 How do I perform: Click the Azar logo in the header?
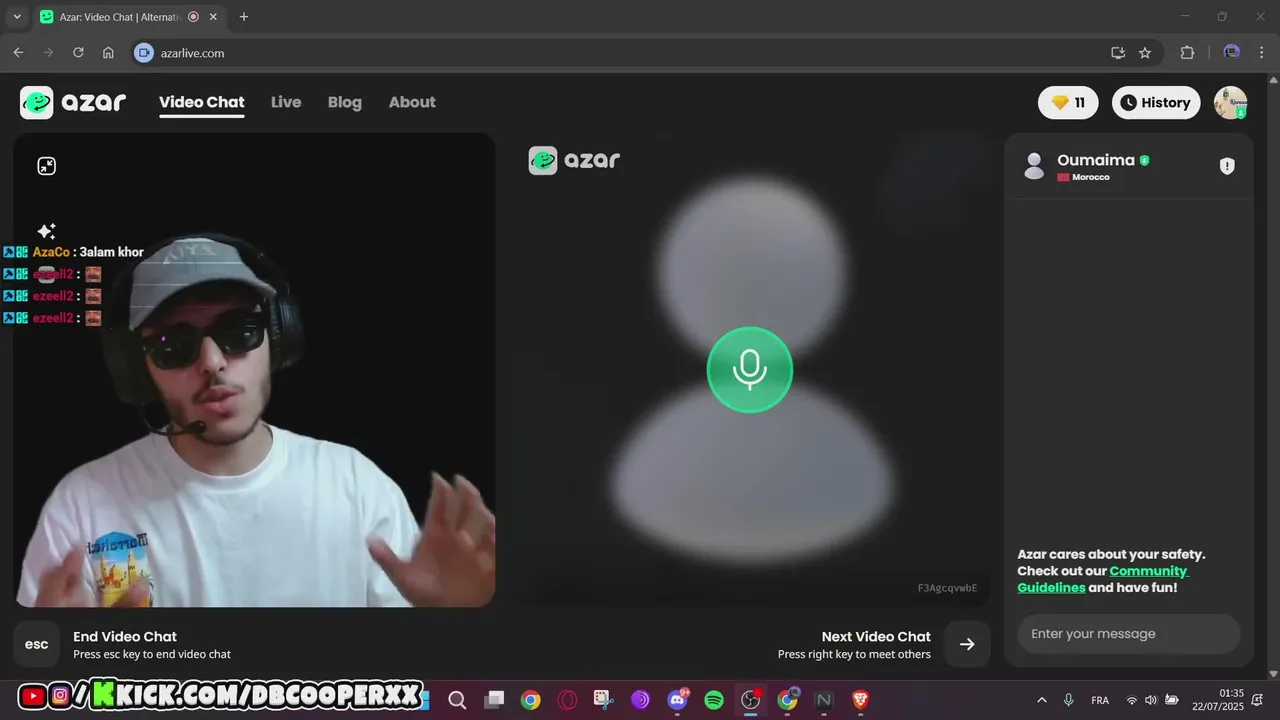tap(73, 102)
